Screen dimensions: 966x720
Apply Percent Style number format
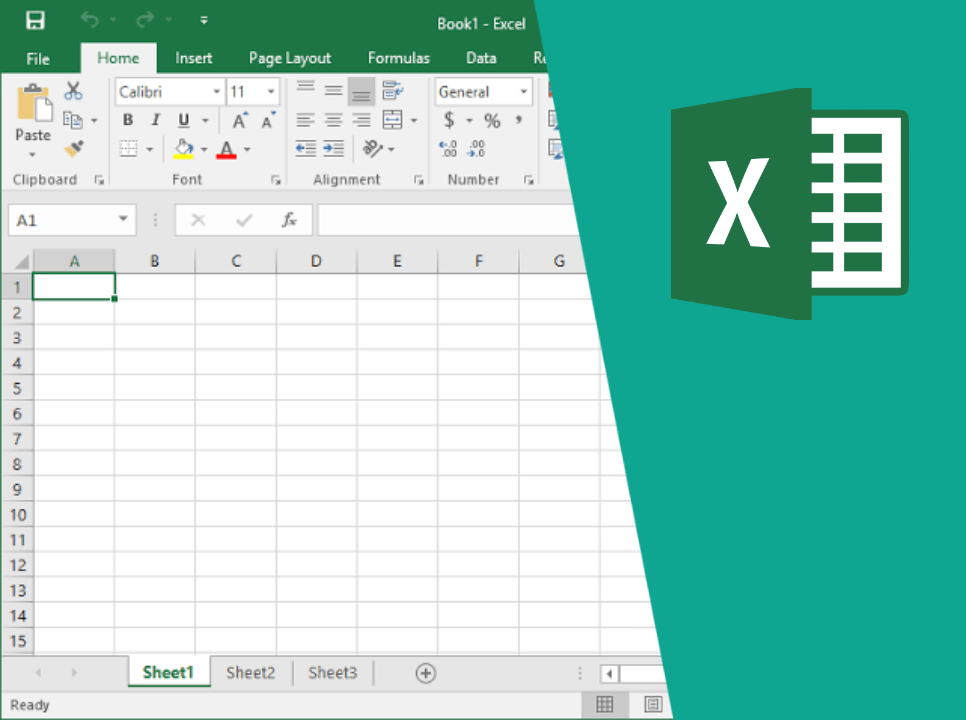[x=492, y=121]
